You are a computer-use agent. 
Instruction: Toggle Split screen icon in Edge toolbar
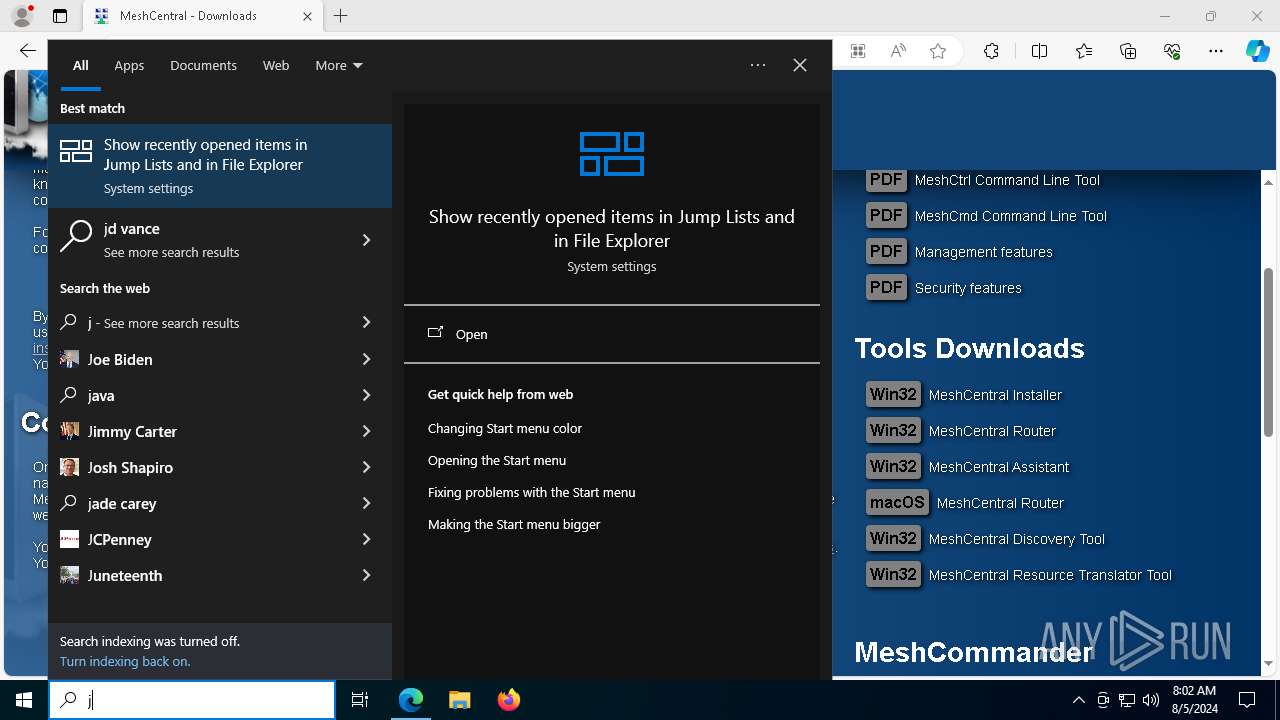click(x=1039, y=51)
